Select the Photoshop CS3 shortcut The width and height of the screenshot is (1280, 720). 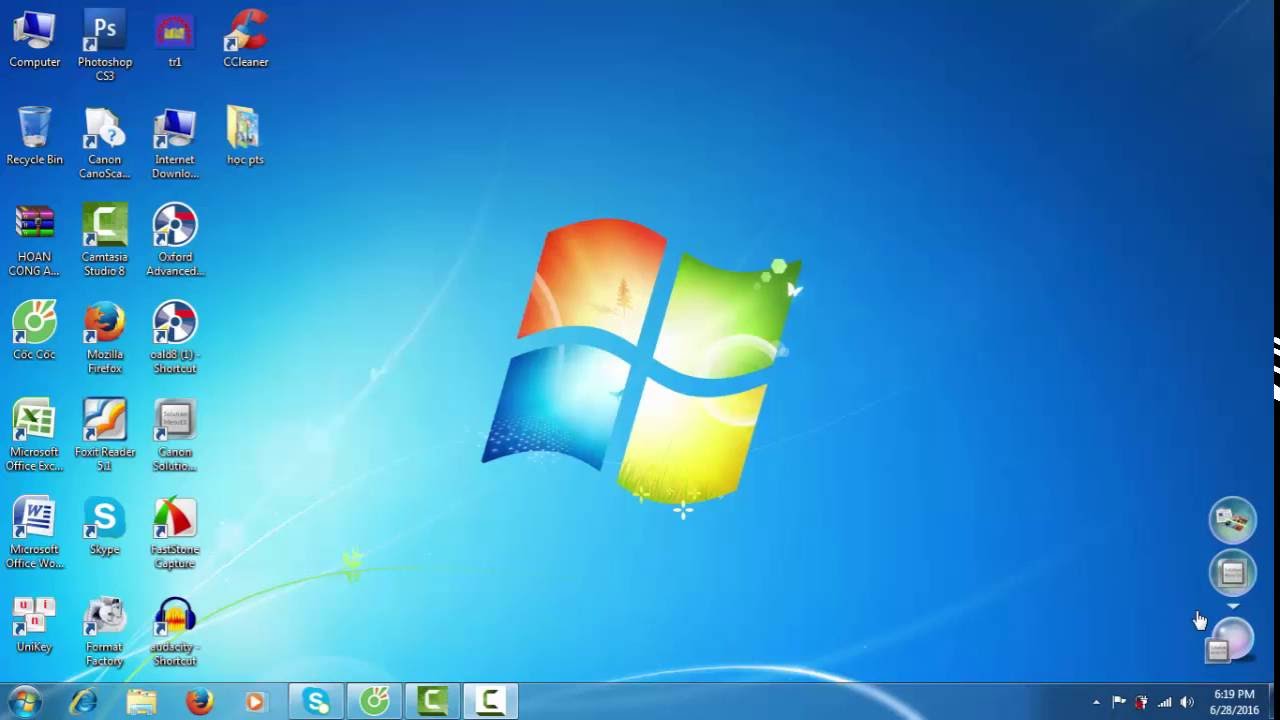(105, 44)
